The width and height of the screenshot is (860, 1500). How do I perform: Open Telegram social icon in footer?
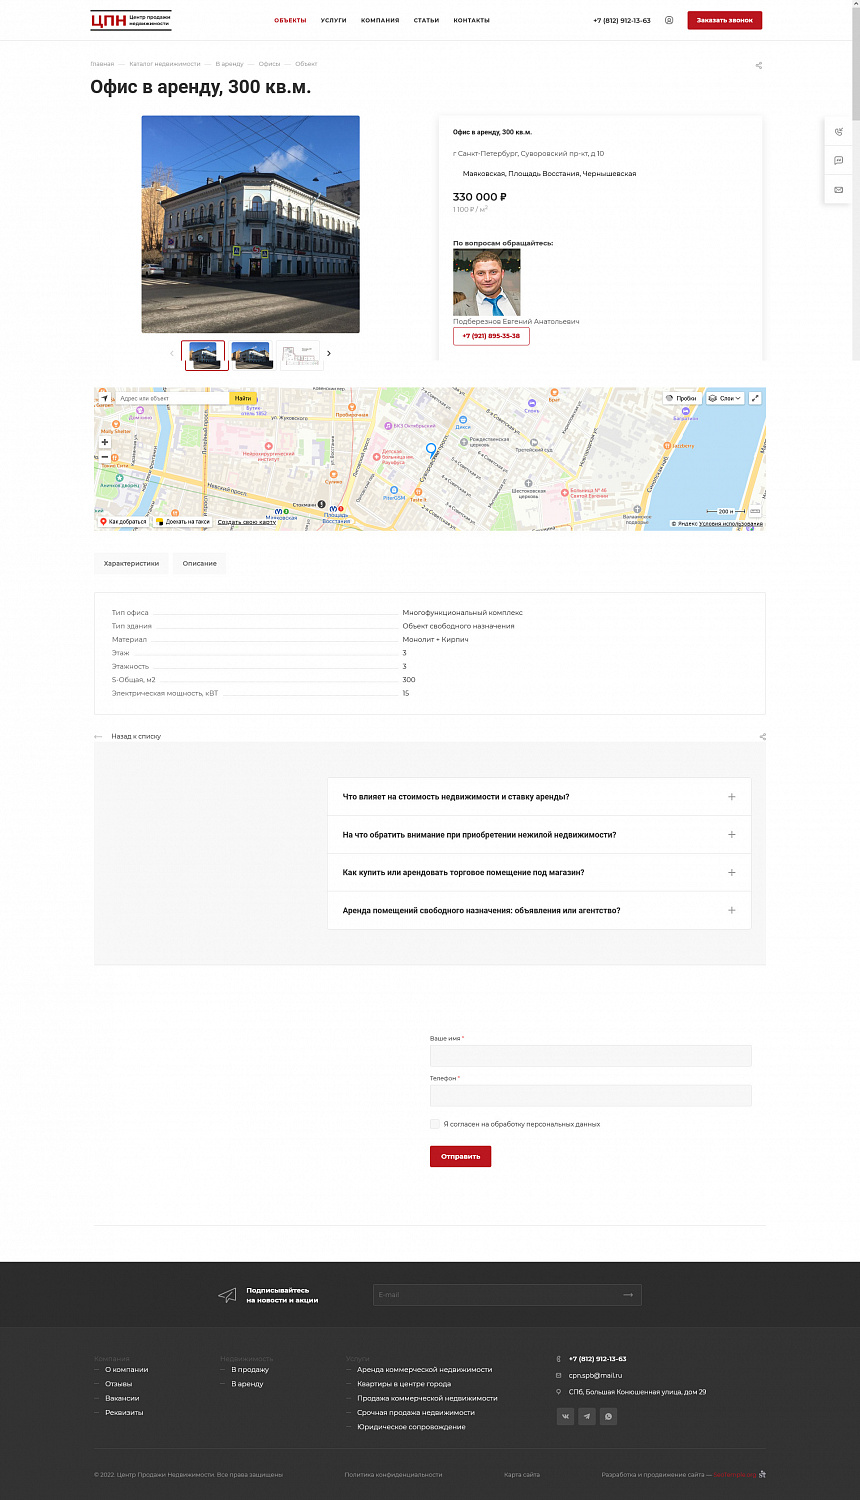587,1416
